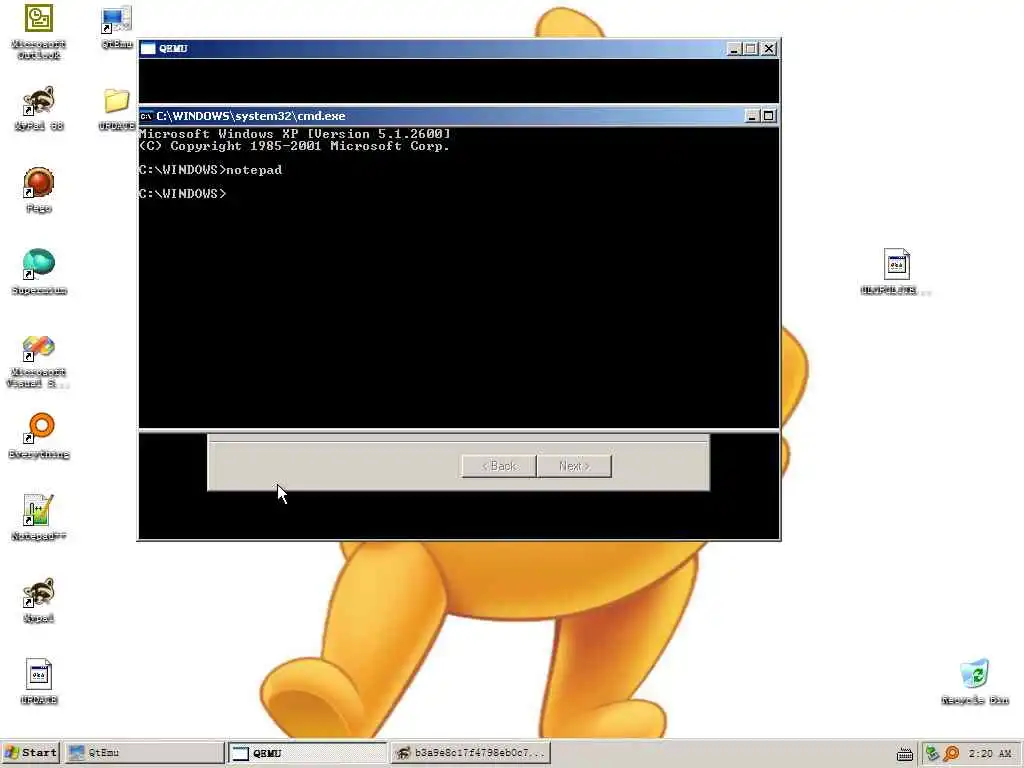
Task: Close the QEMU window
Action: coord(769,48)
